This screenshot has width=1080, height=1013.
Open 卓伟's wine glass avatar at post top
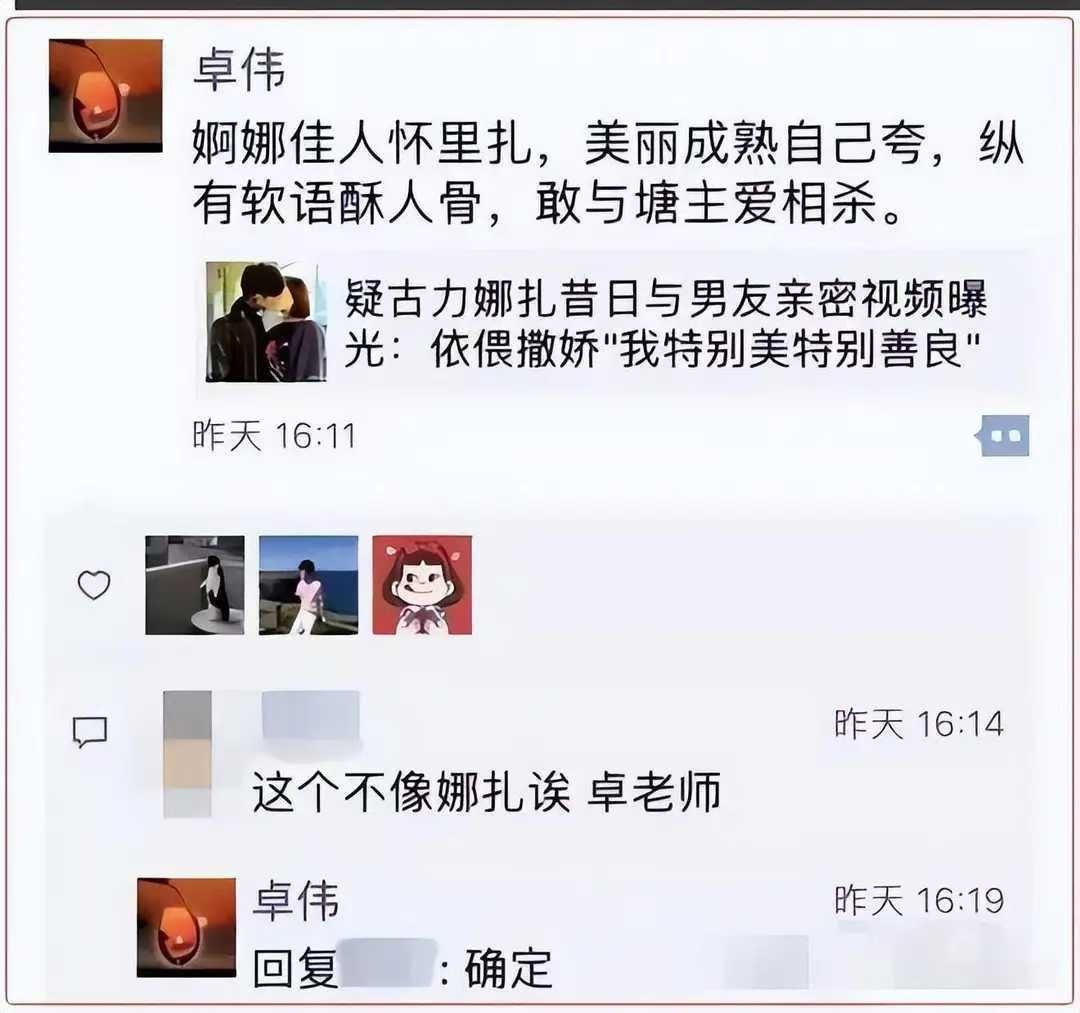[x=105, y=95]
